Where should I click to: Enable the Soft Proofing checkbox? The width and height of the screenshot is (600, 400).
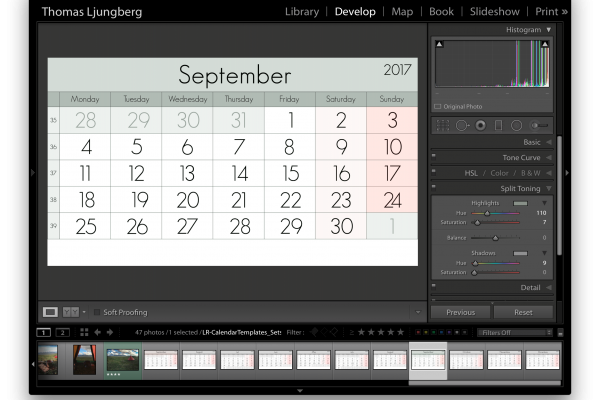coord(97,312)
